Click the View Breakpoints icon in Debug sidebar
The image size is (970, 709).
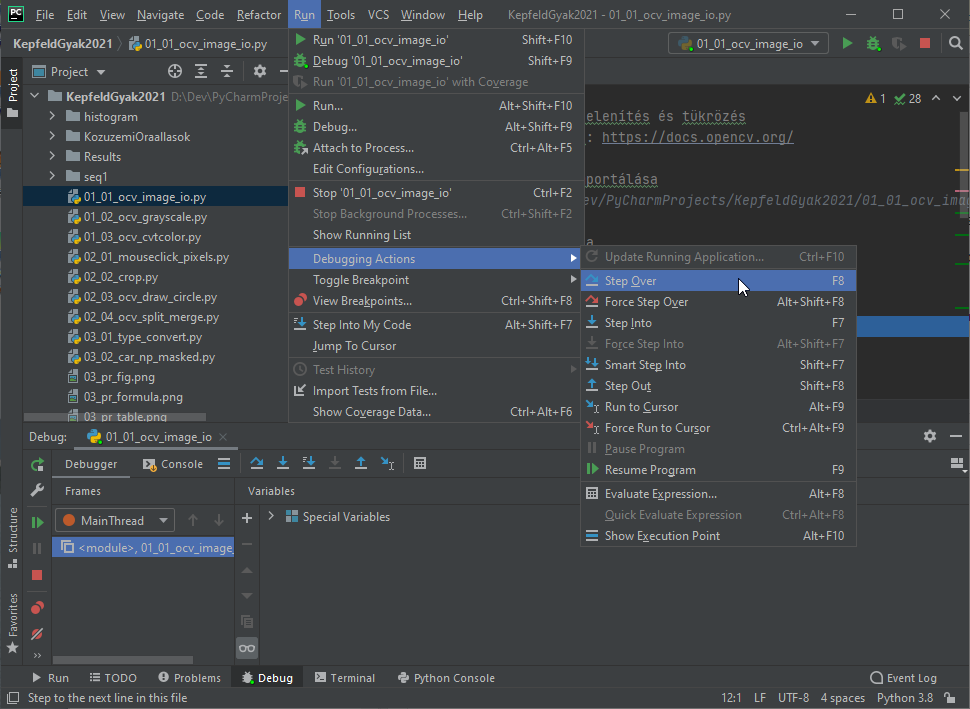(x=37, y=608)
